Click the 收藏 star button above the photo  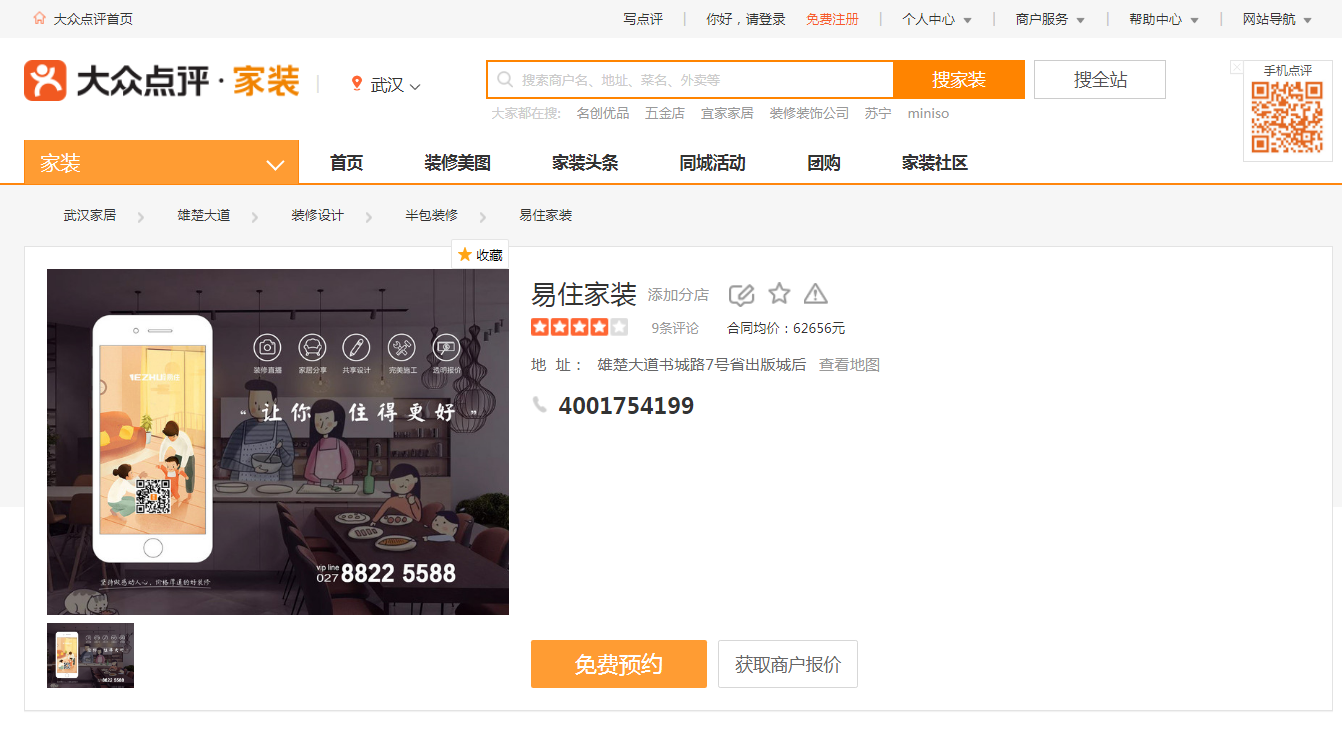point(480,255)
